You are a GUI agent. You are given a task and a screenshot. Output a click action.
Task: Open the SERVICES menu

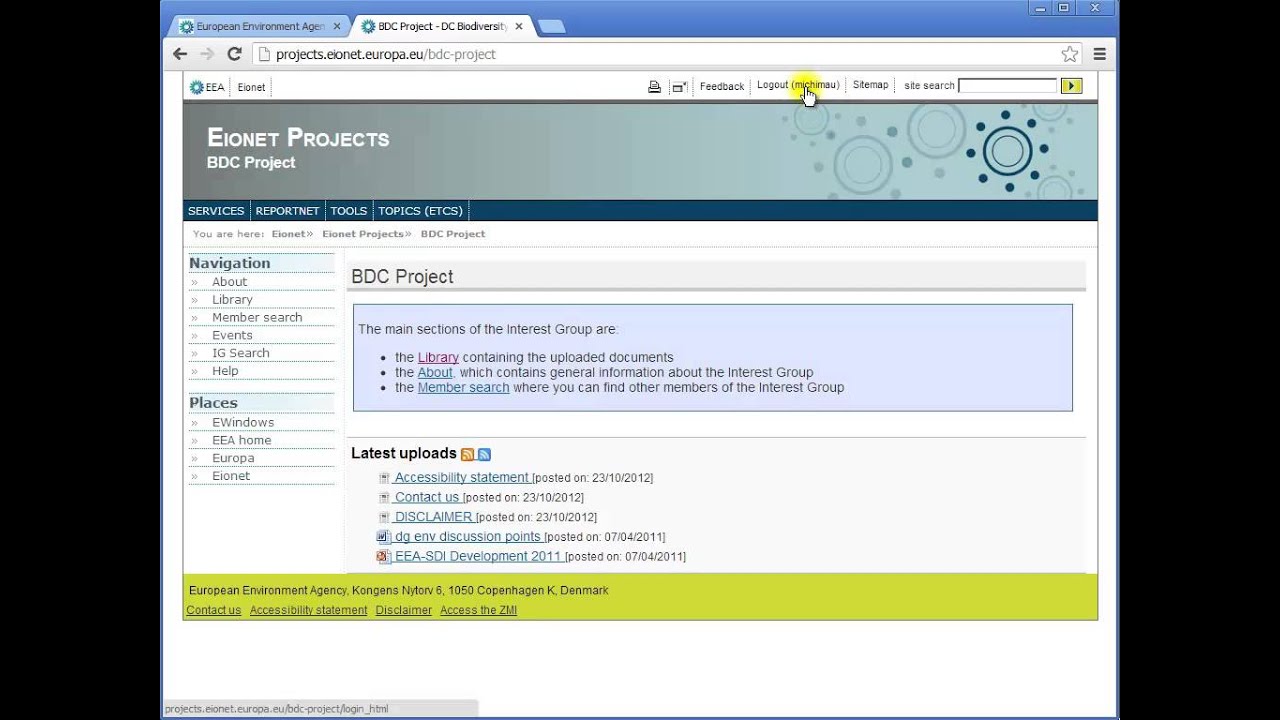point(216,211)
